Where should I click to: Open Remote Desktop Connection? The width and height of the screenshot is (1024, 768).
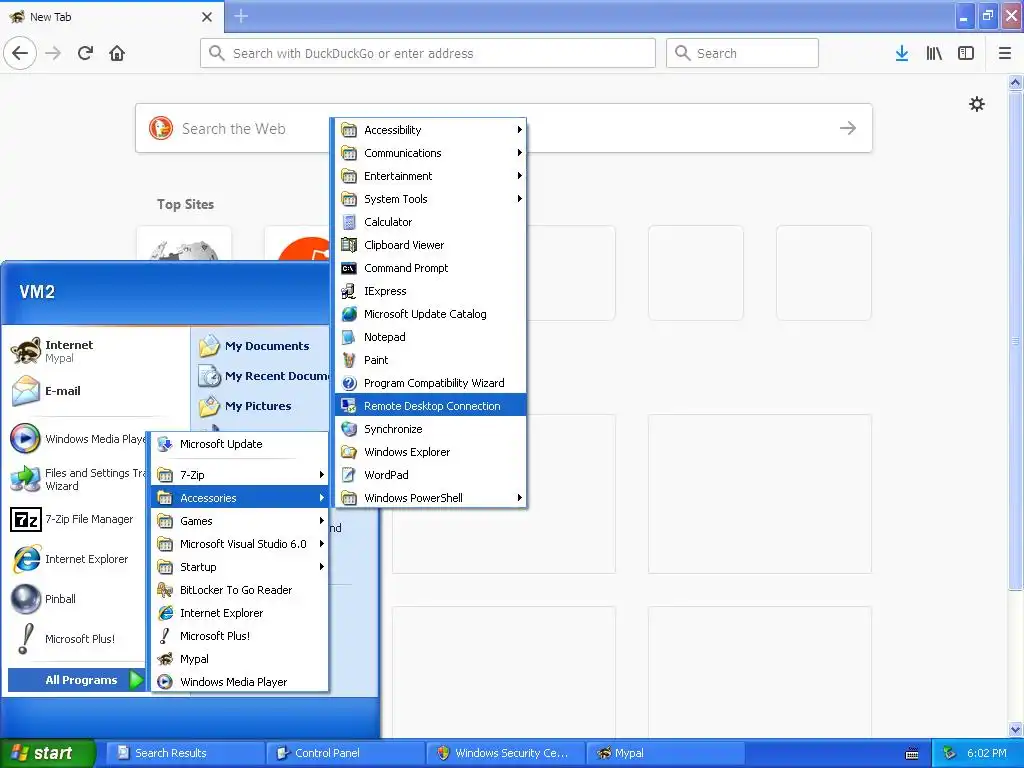click(430, 406)
